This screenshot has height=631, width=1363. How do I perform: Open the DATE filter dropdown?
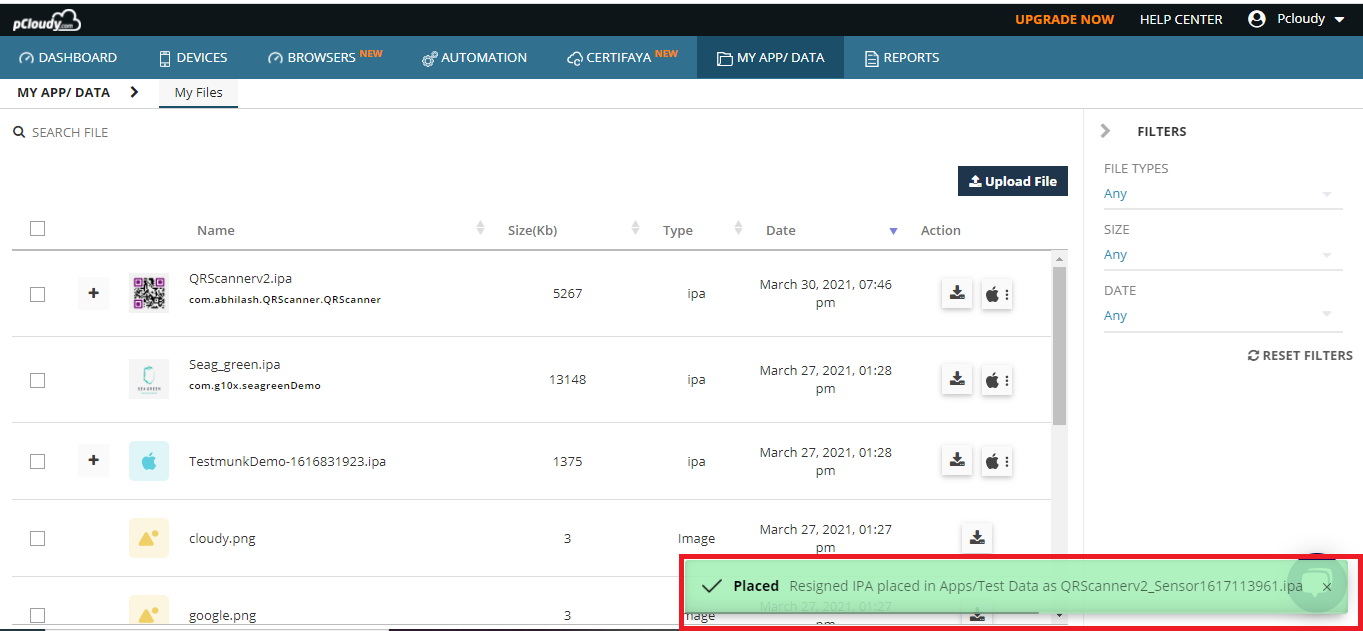(x=1223, y=316)
